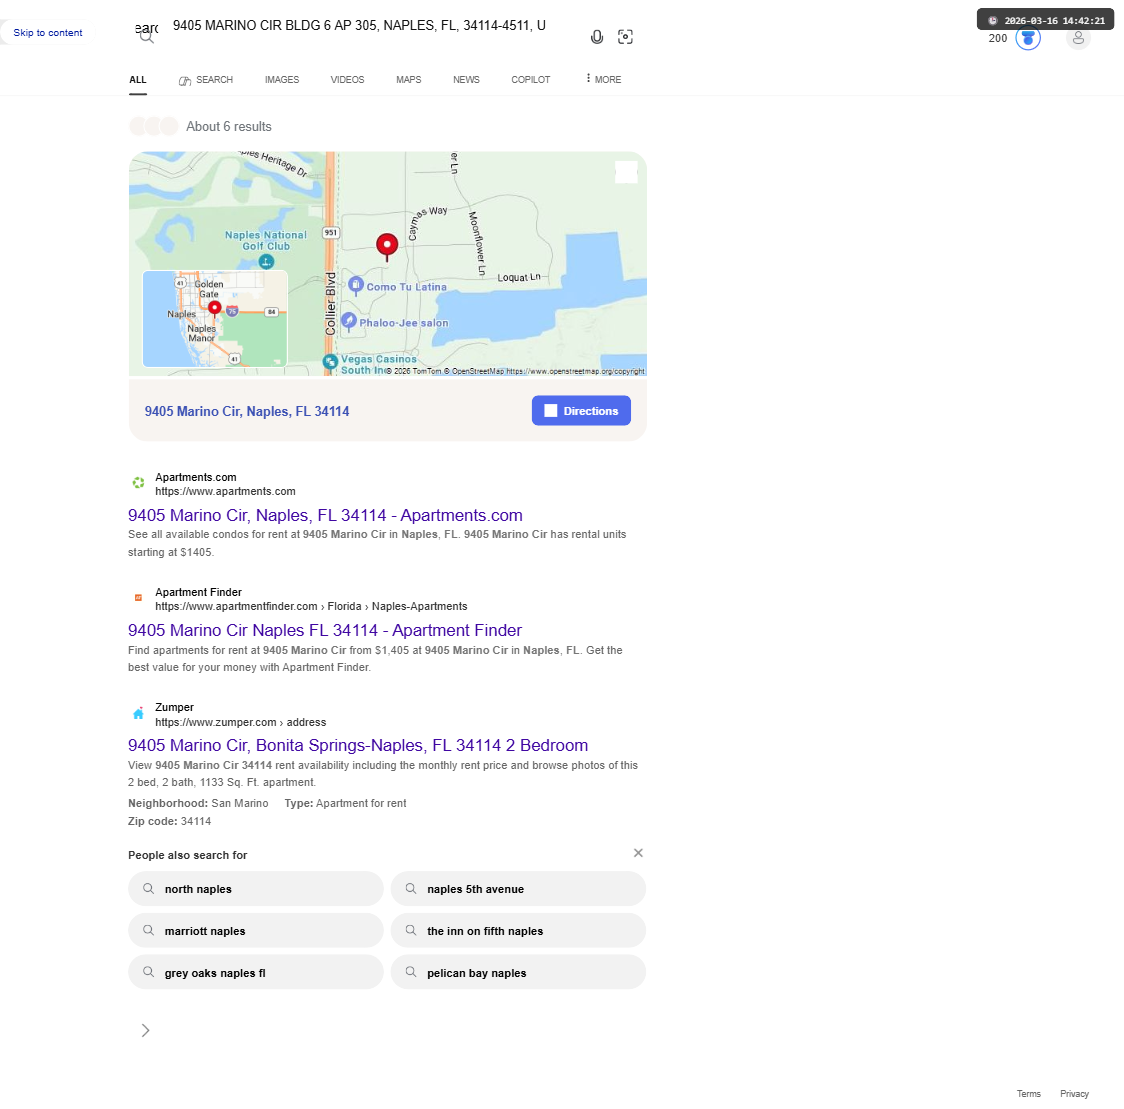Click the Collier Blvd road label
Viewport: 1124px width, 1109px height.
[x=330, y=304]
